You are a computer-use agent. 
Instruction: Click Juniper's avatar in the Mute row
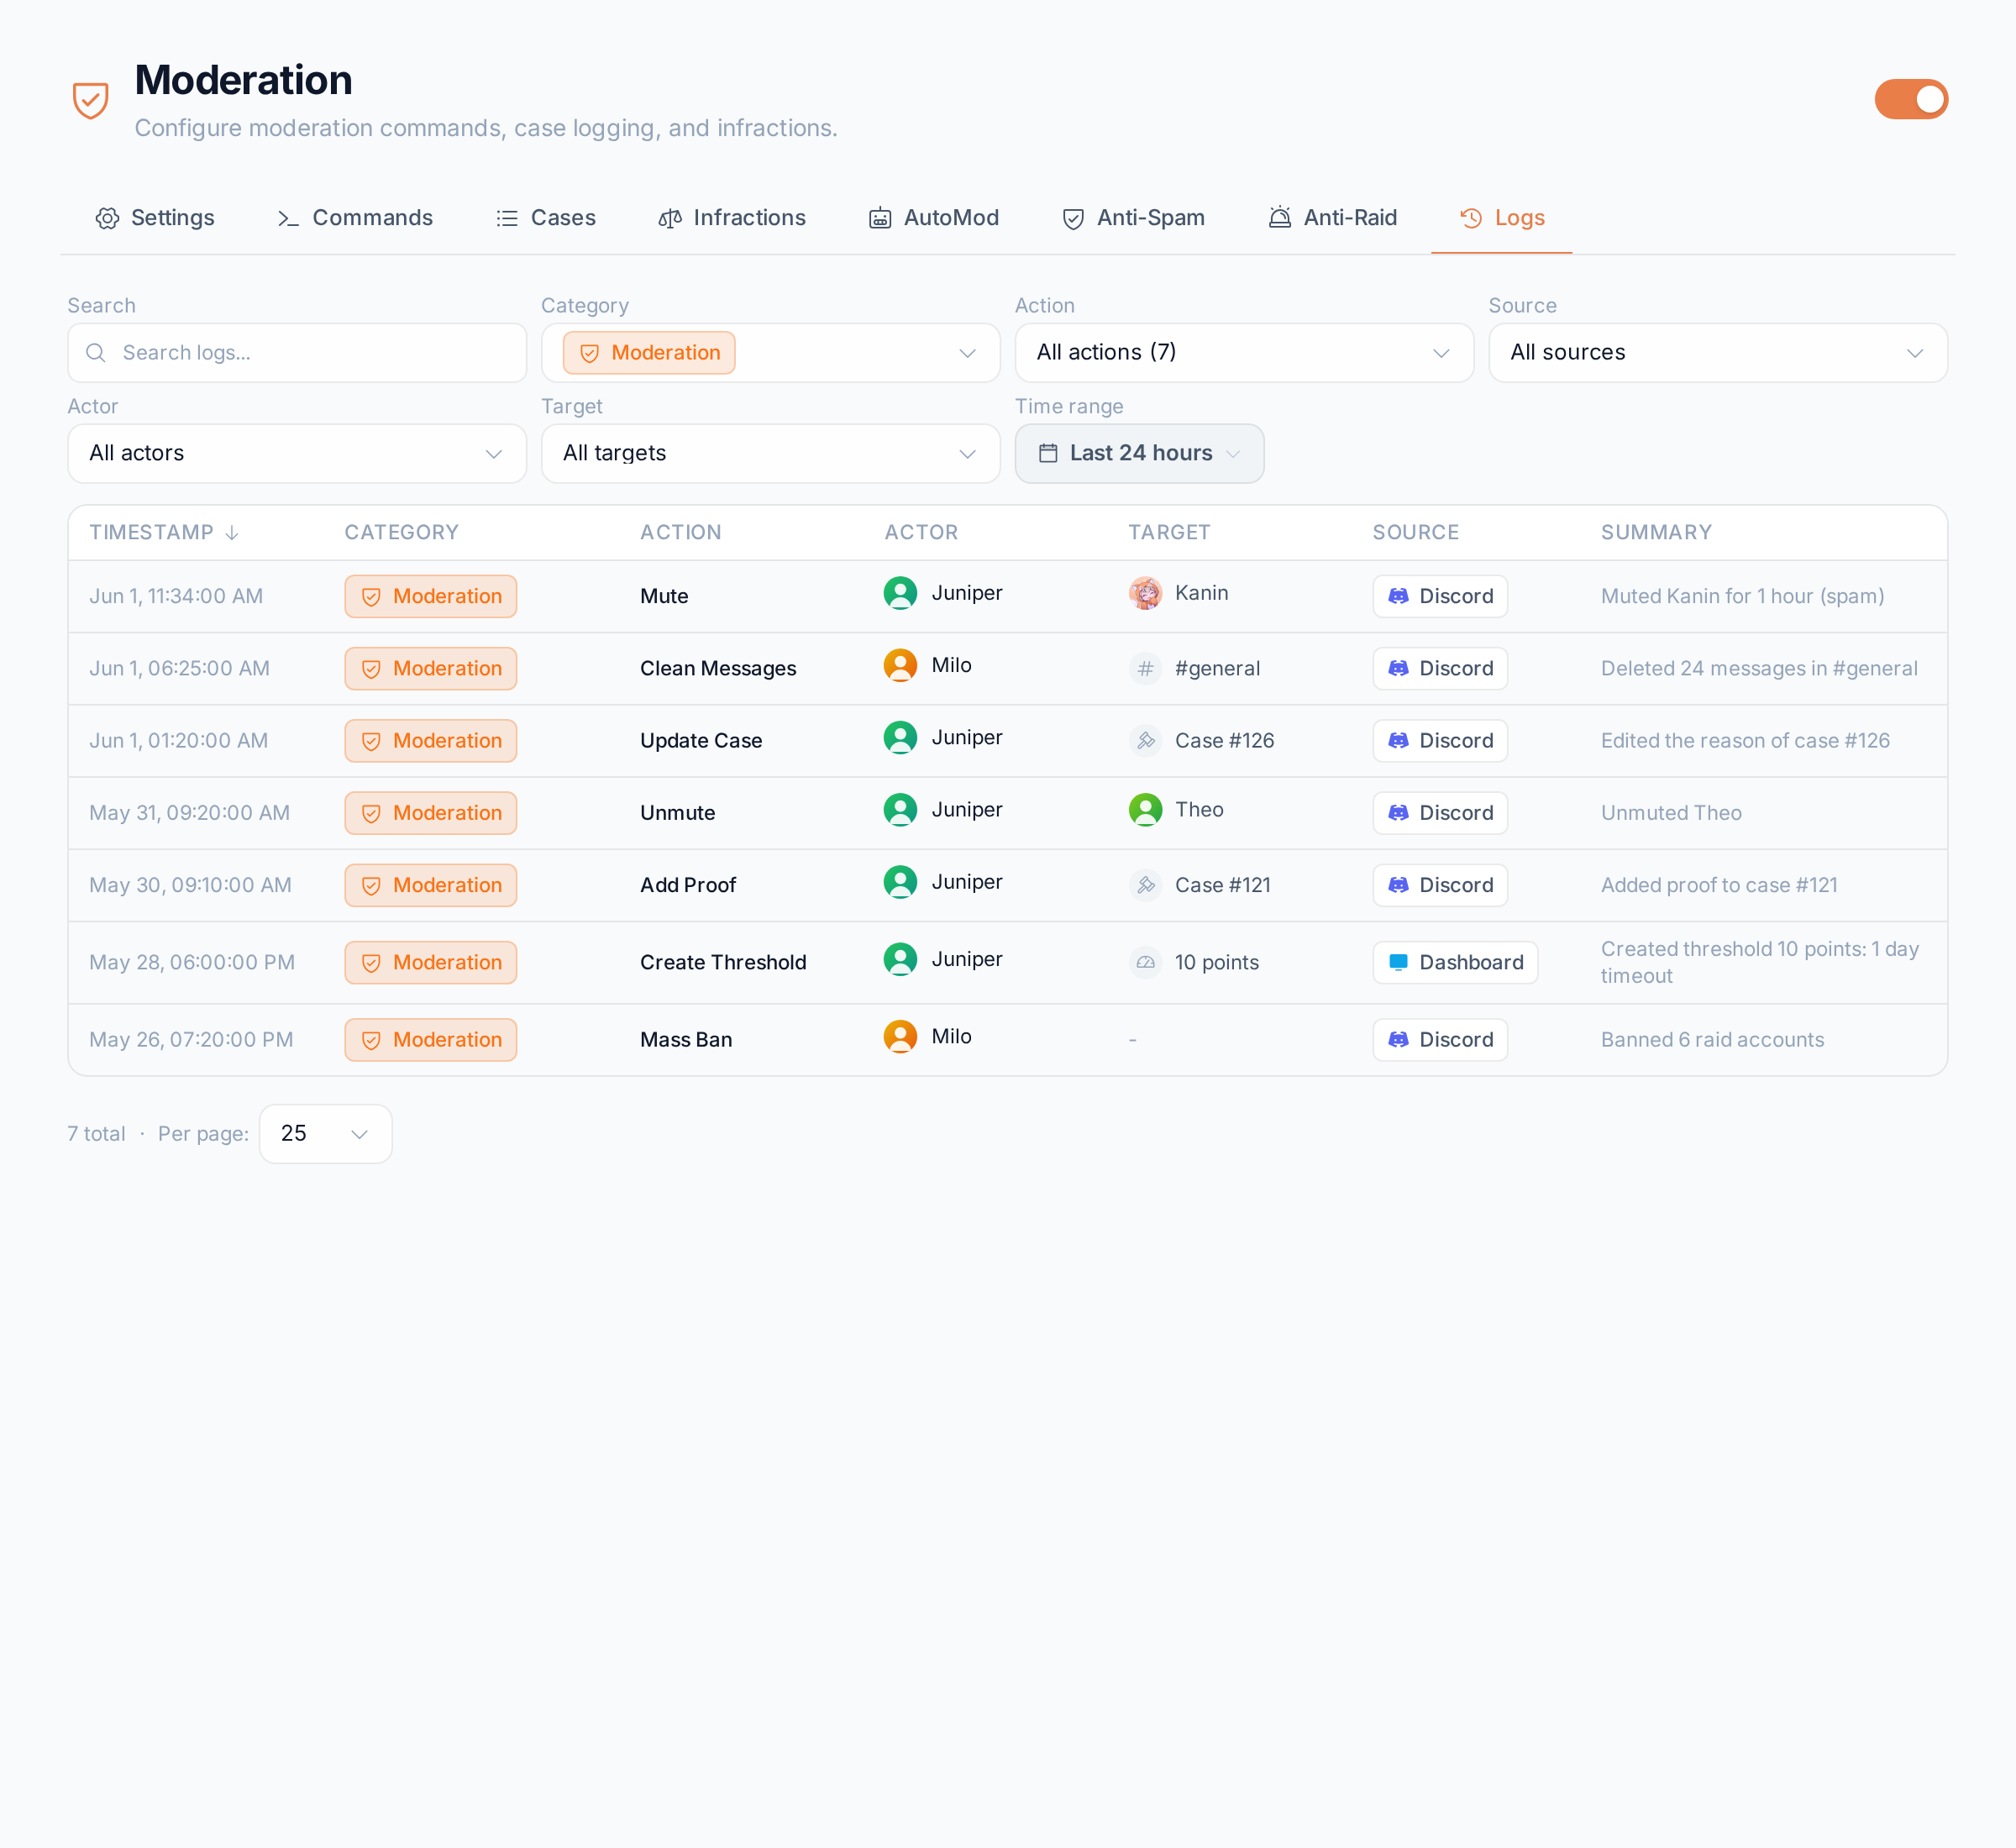click(900, 592)
